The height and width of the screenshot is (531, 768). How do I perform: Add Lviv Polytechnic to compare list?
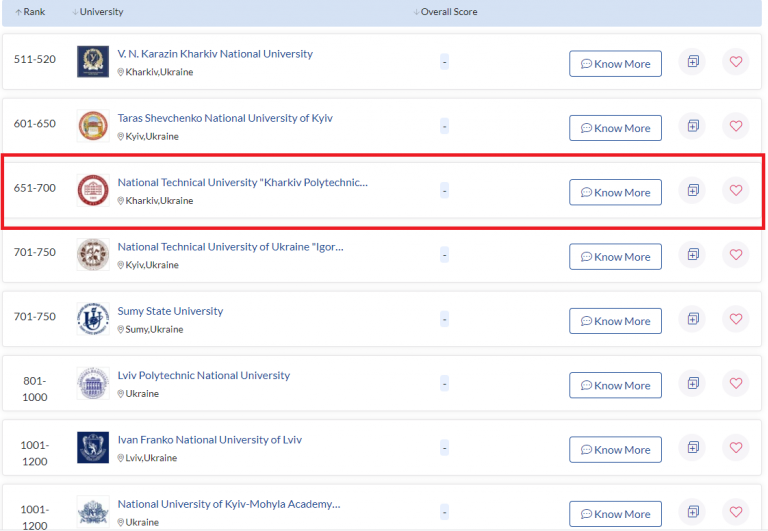(x=693, y=383)
